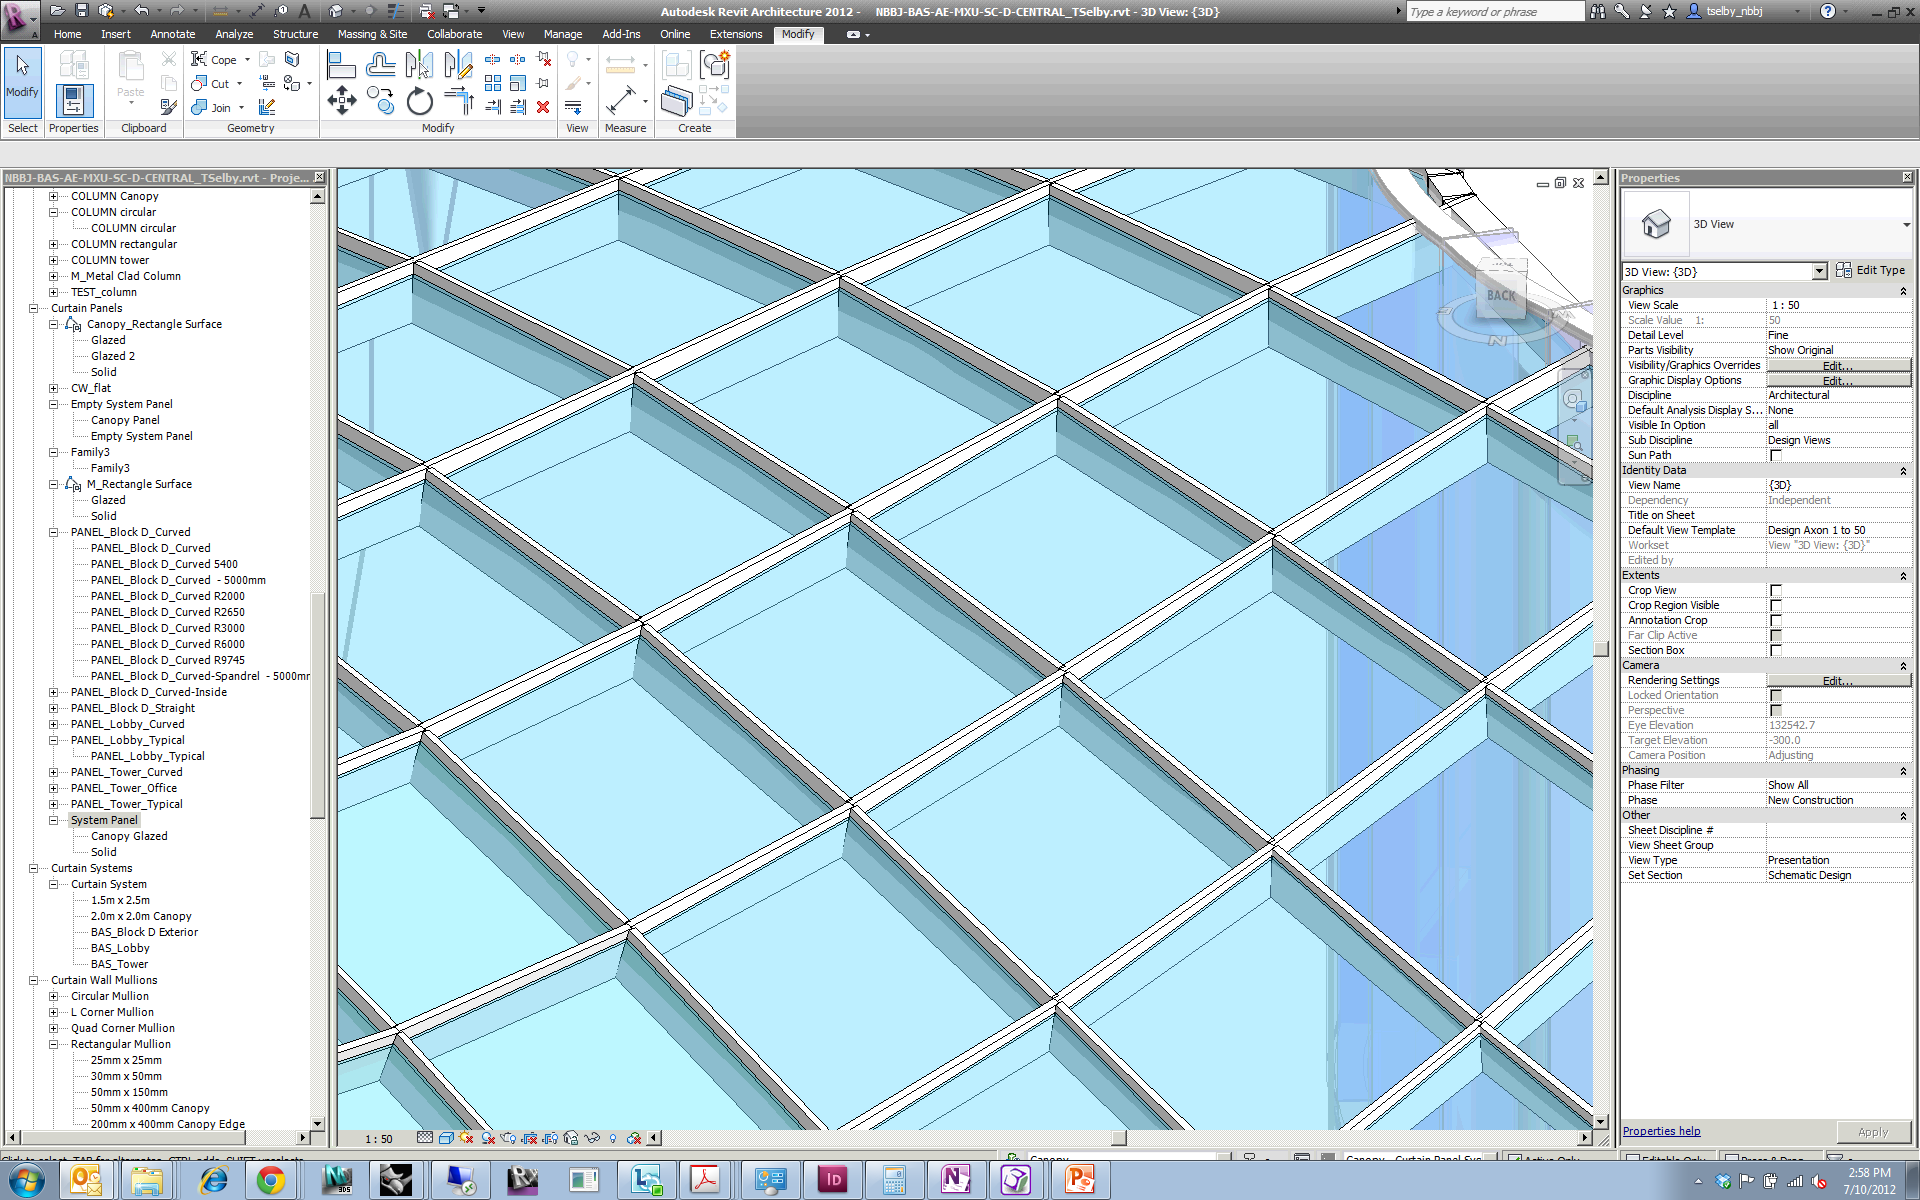Toggle the Properties palette button in ribbon

click(x=74, y=101)
